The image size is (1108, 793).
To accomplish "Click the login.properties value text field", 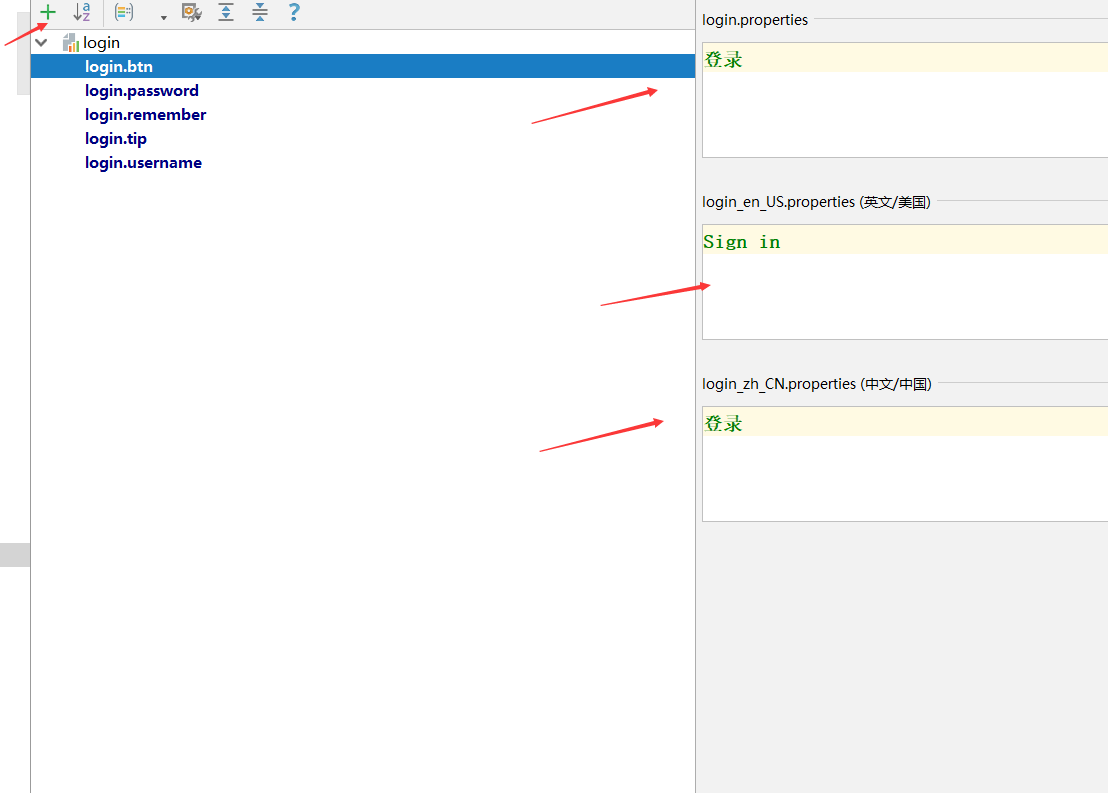I will pos(904,100).
